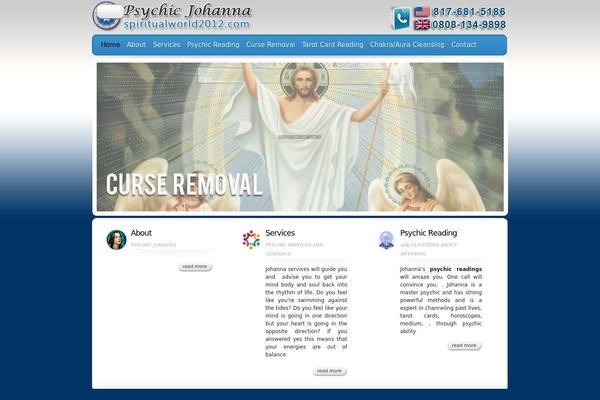Click the round site logo in header
Screen dimensions: 600x400
tap(107, 16)
